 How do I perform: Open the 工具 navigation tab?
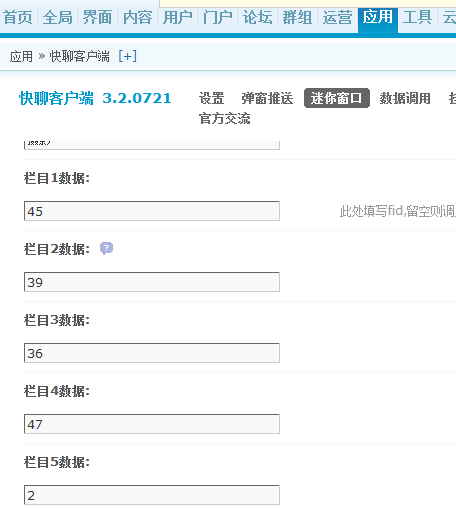click(418, 17)
